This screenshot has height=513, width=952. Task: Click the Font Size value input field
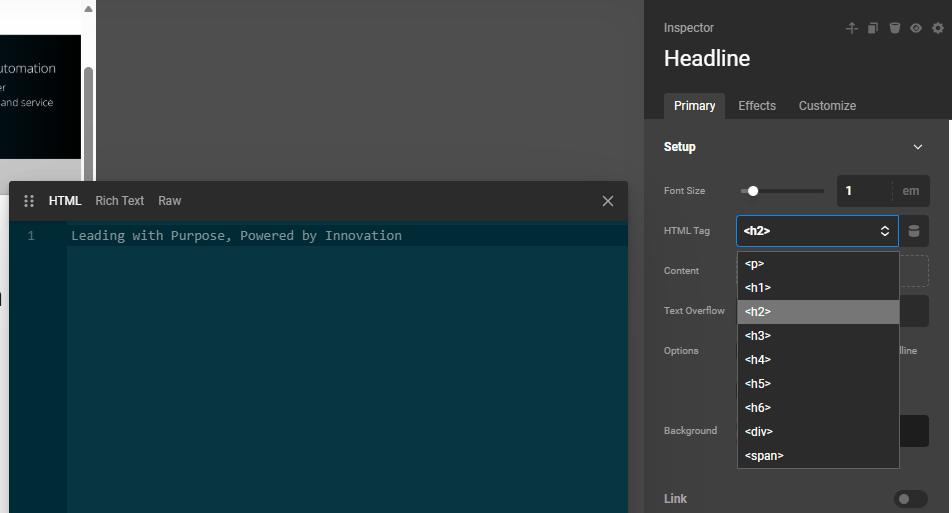coord(864,191)
